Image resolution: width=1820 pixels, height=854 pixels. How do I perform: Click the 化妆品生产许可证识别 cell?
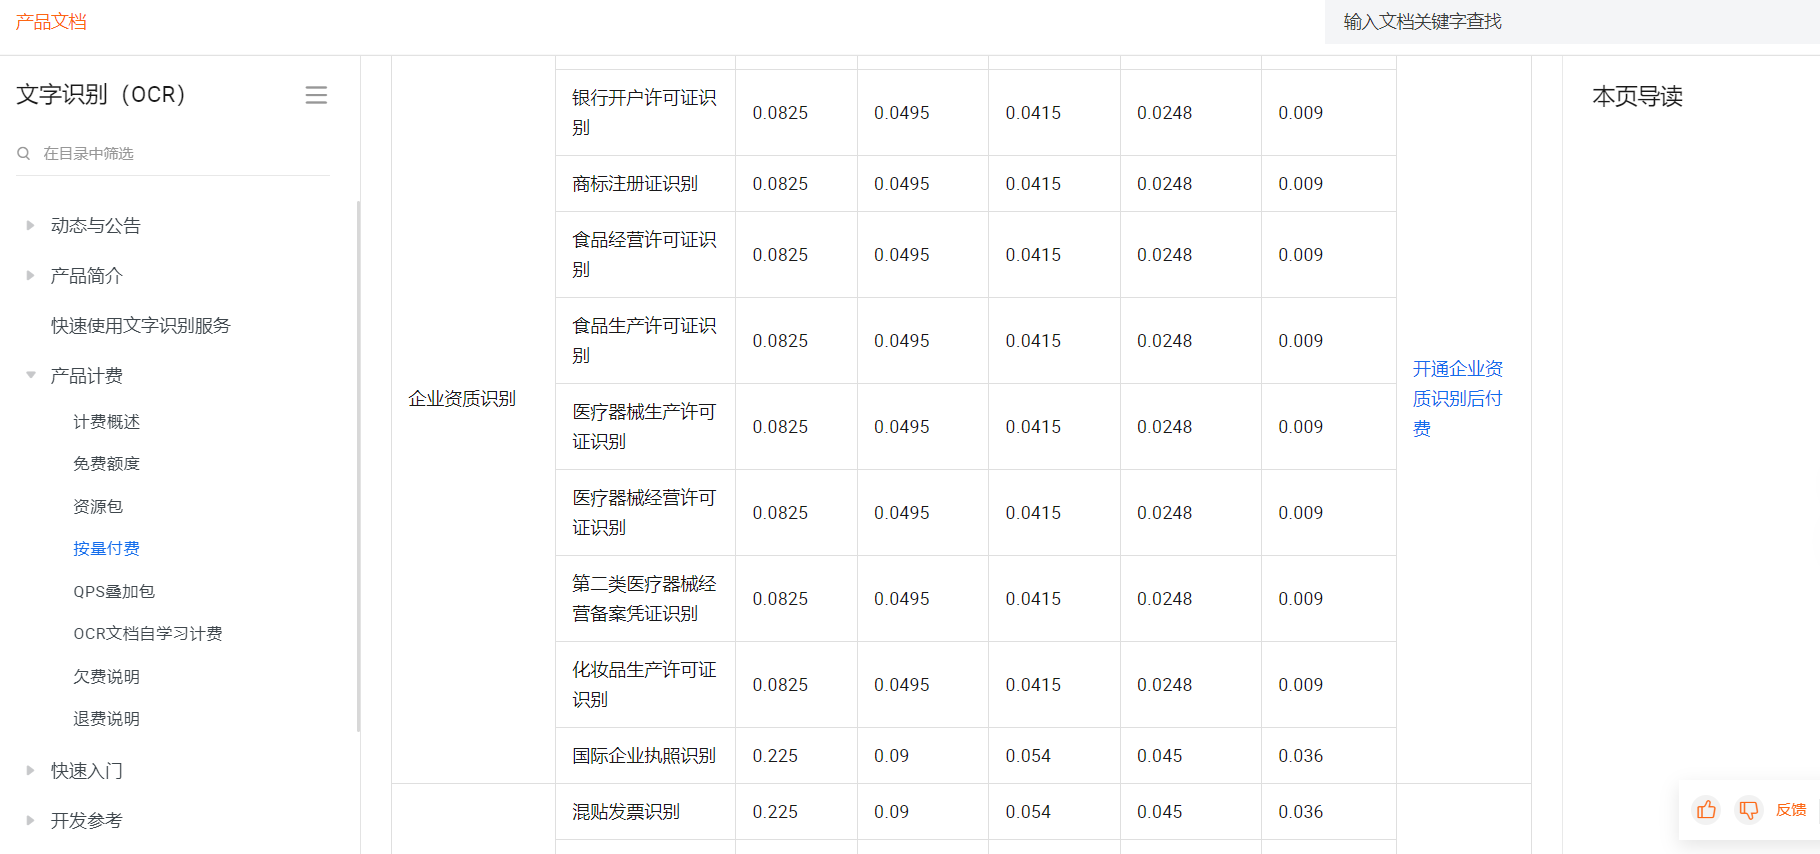pyautogui.click(x=645, y=685)
